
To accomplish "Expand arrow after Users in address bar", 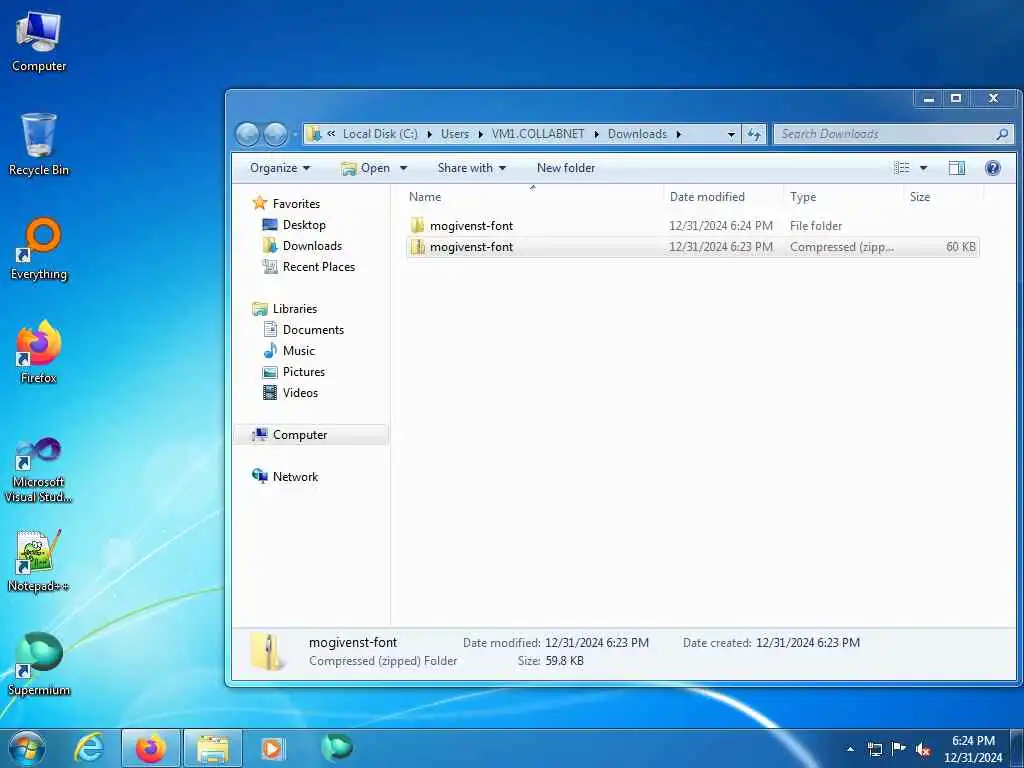I will click(481, 134).
